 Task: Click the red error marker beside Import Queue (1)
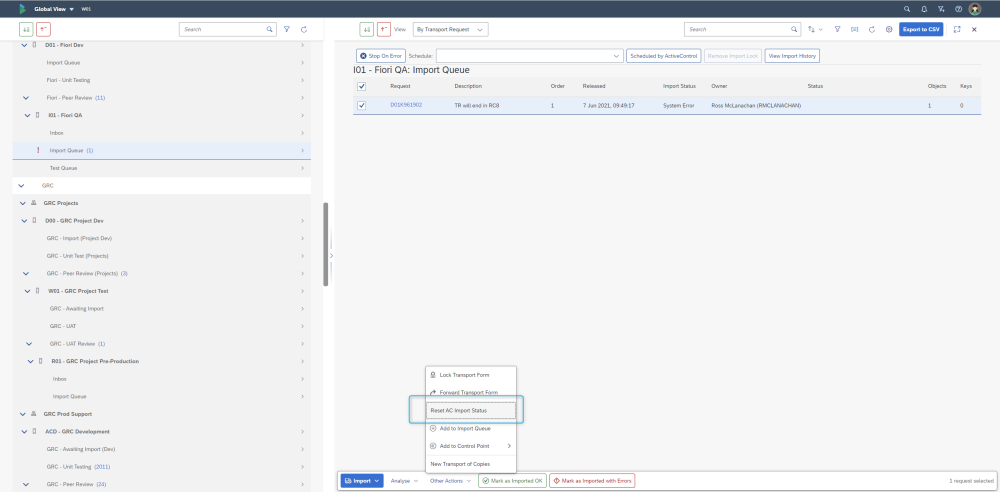[x=38, y=151]
